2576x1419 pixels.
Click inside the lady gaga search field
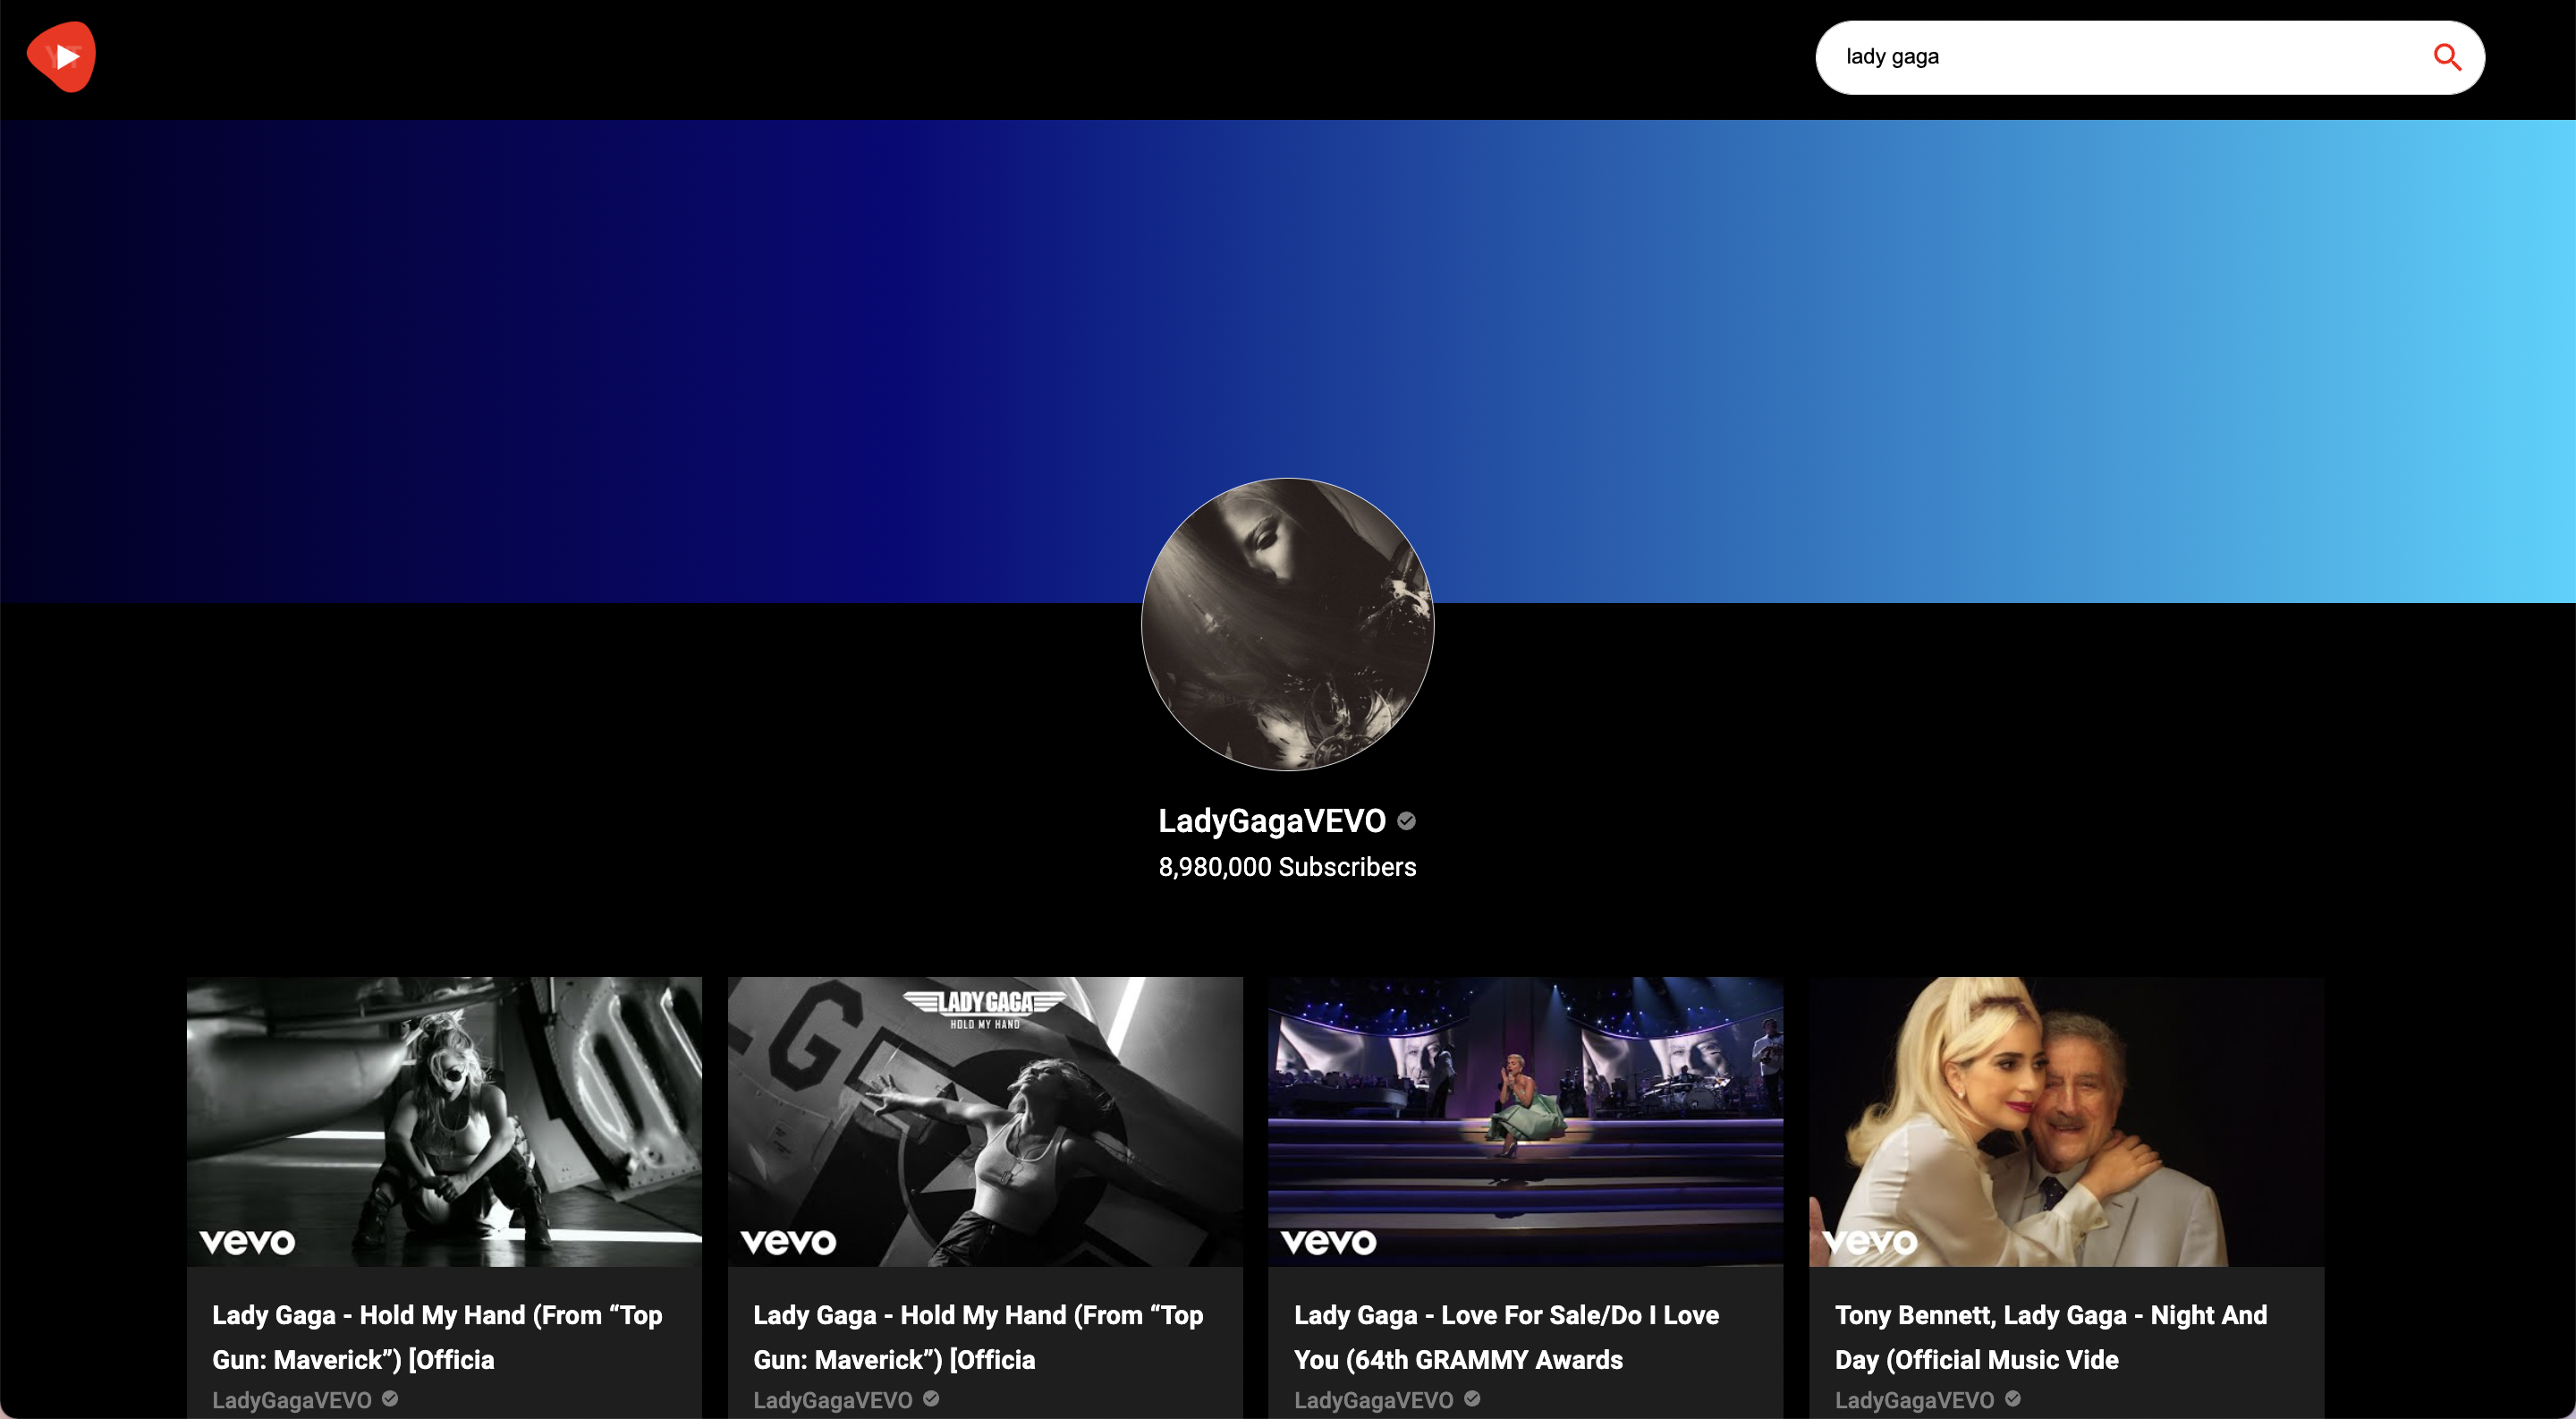[x=2100, y=57]
